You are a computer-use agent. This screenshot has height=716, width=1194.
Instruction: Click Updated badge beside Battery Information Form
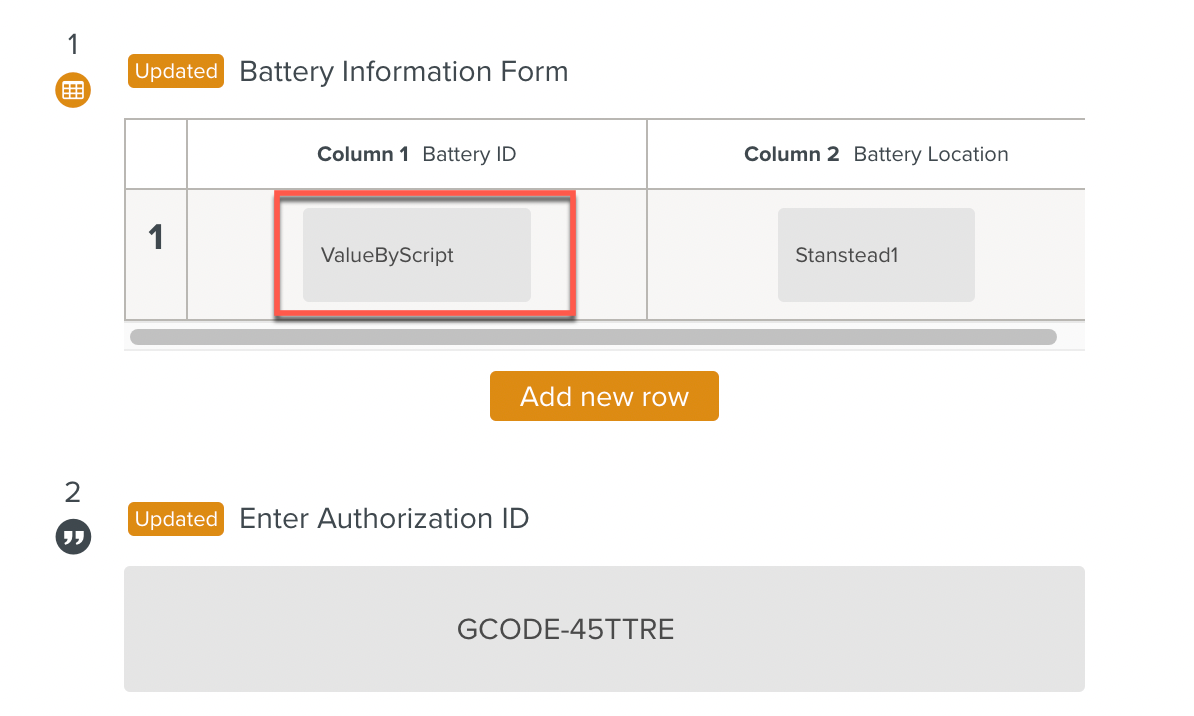(176, 72)
